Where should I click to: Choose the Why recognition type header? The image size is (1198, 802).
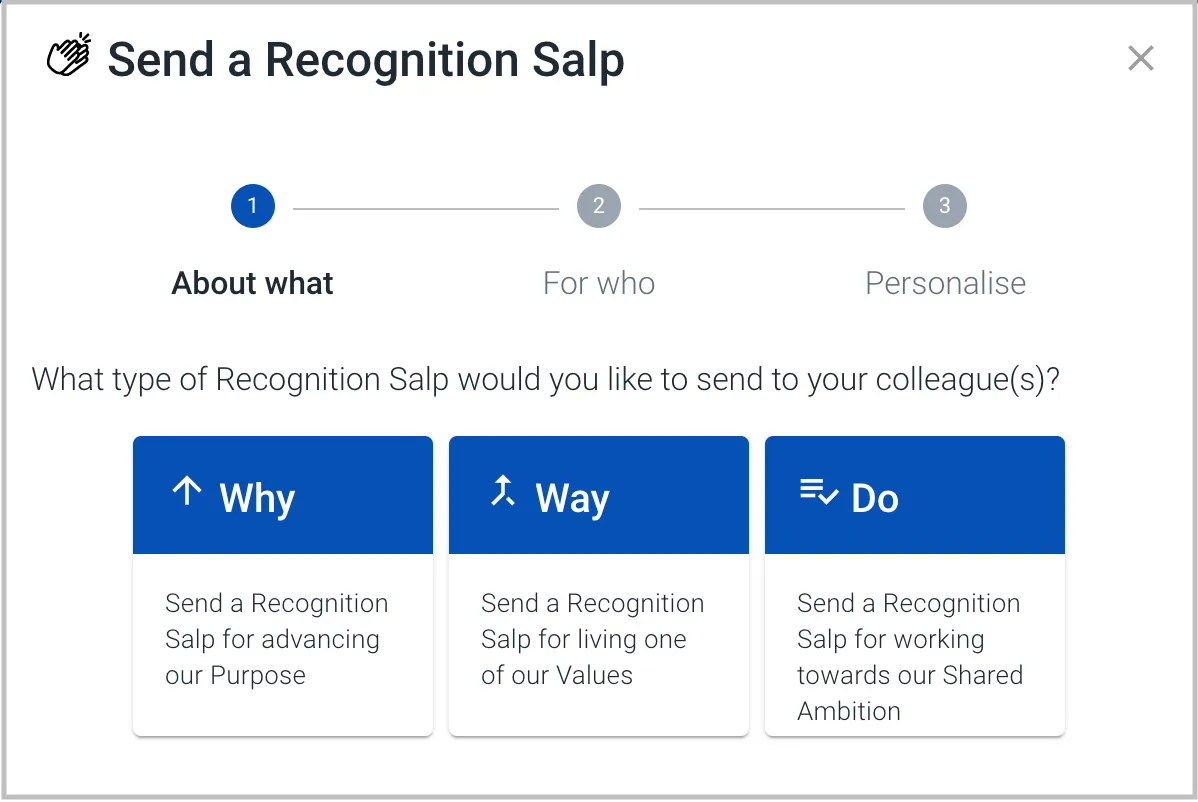(x=283, y=495)
